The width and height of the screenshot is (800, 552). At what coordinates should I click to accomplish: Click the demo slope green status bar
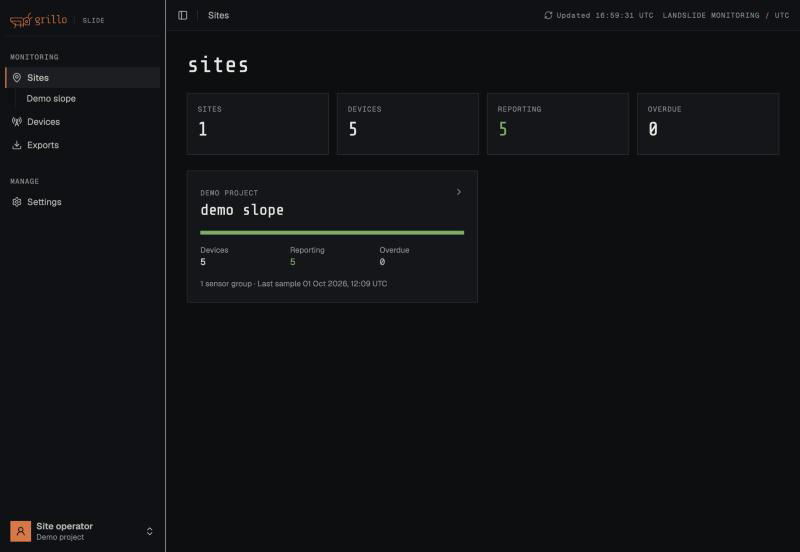coord(332,233)
